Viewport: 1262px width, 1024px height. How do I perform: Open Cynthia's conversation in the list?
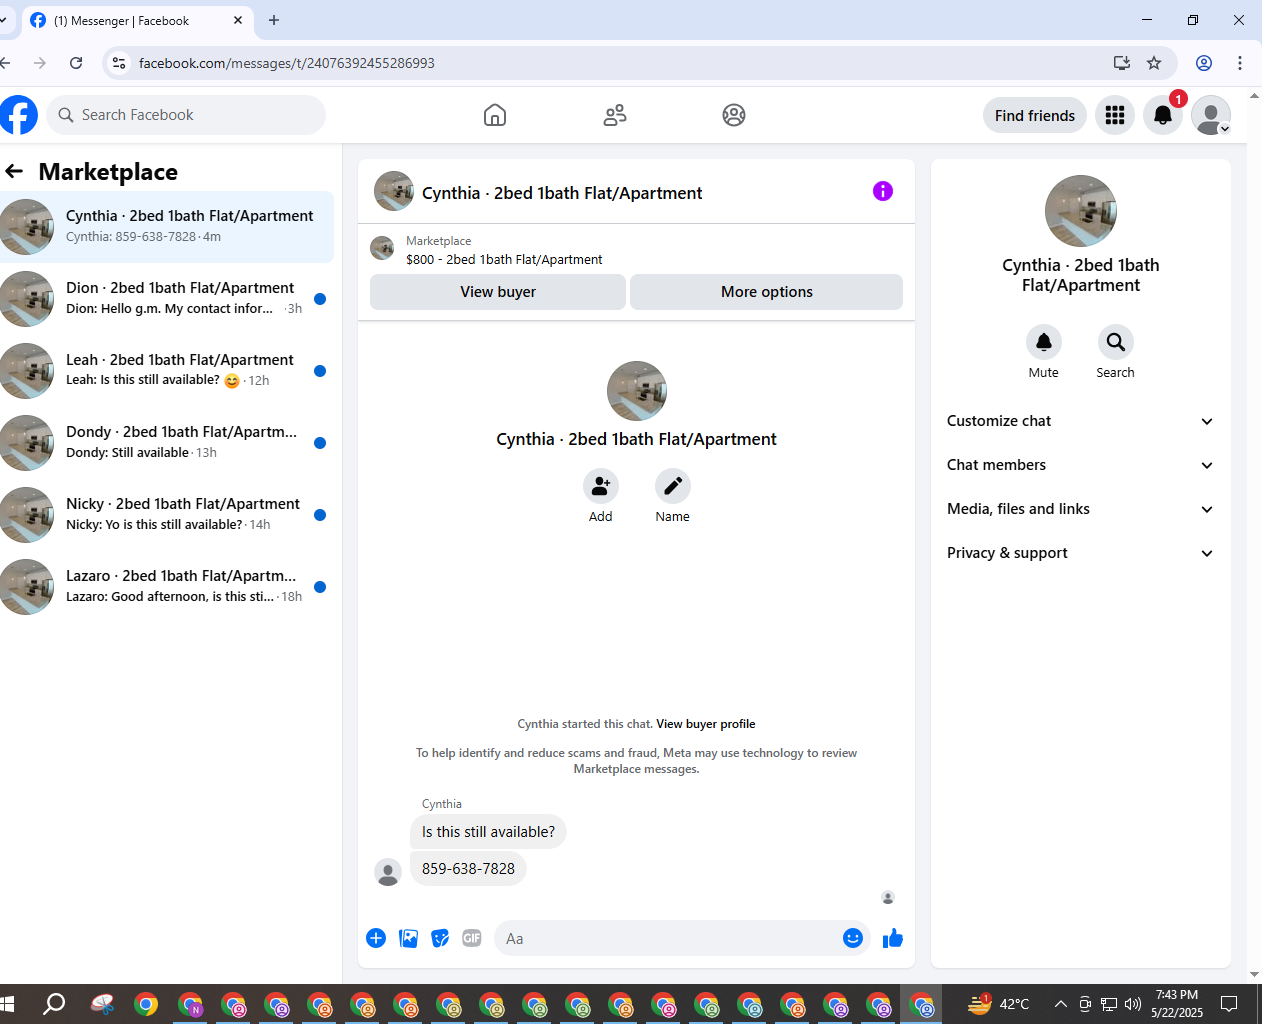(167, 227)
